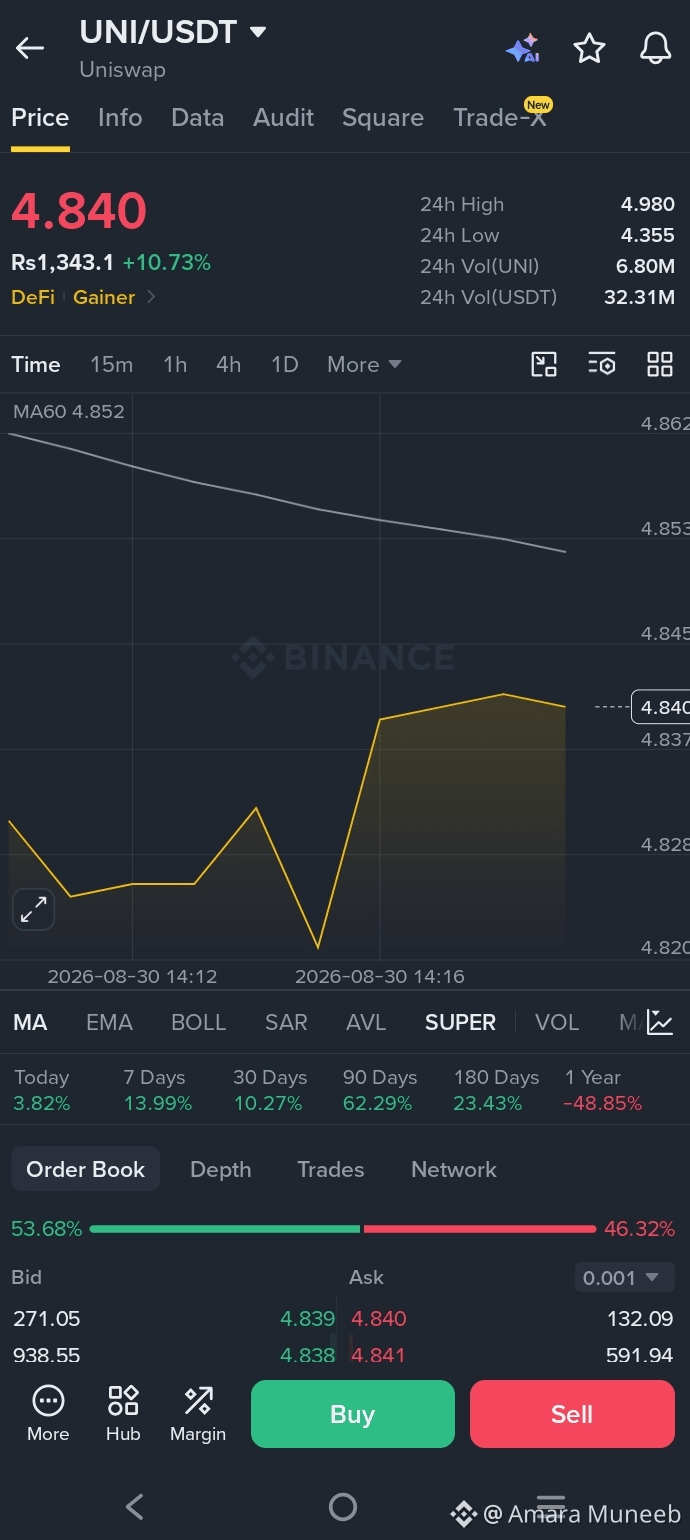Viewport: 690px width, 1540px height.
Task: Toggle the AVL indicator
Action: pyautogui.click(x=366, y=1022)
